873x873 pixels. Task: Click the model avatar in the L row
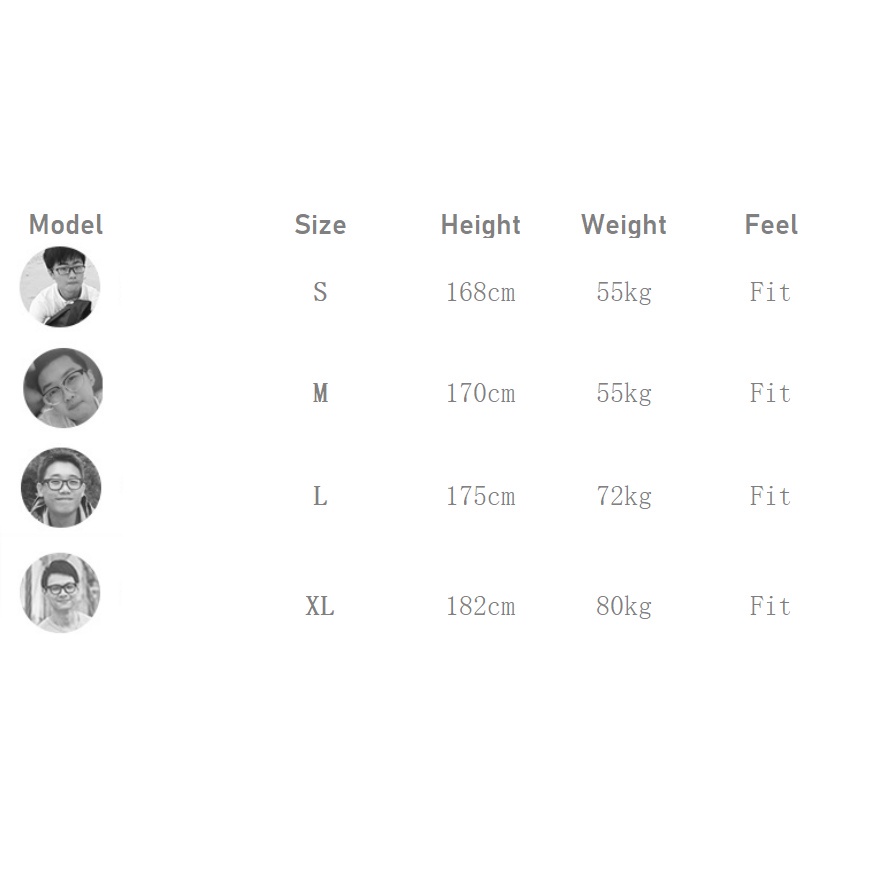pos(61,487)
